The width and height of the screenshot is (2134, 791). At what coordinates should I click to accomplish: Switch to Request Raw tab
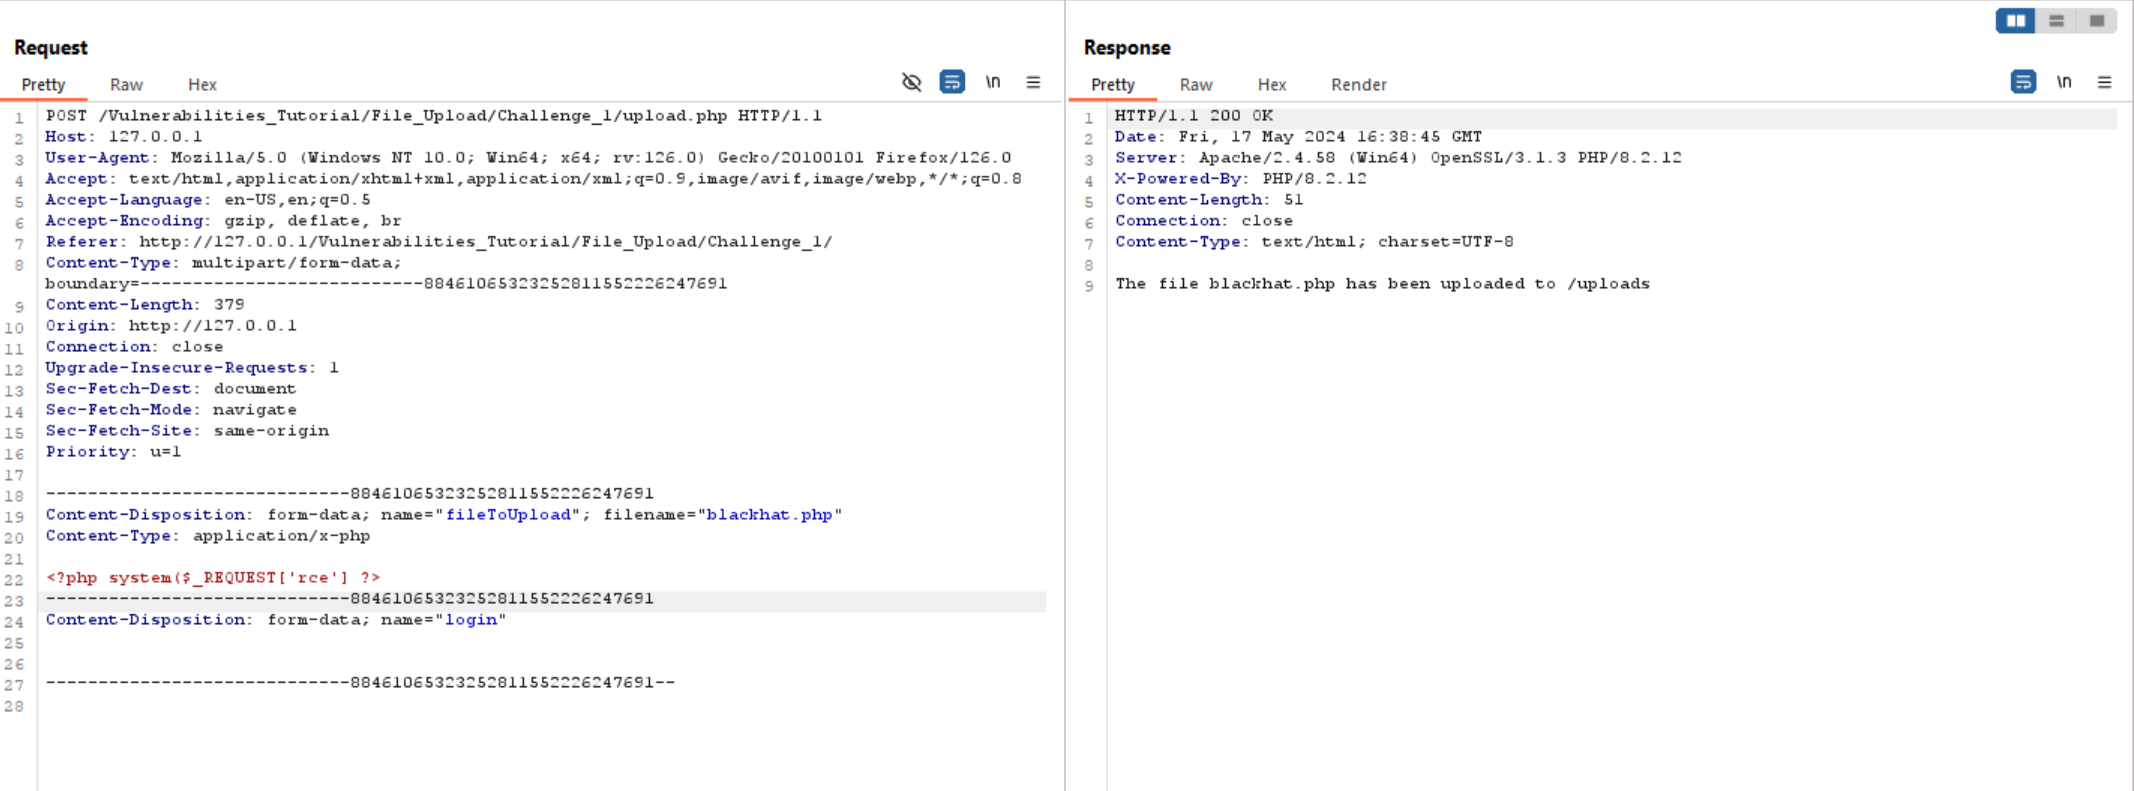pyautogui.click(x=126, y=85)
